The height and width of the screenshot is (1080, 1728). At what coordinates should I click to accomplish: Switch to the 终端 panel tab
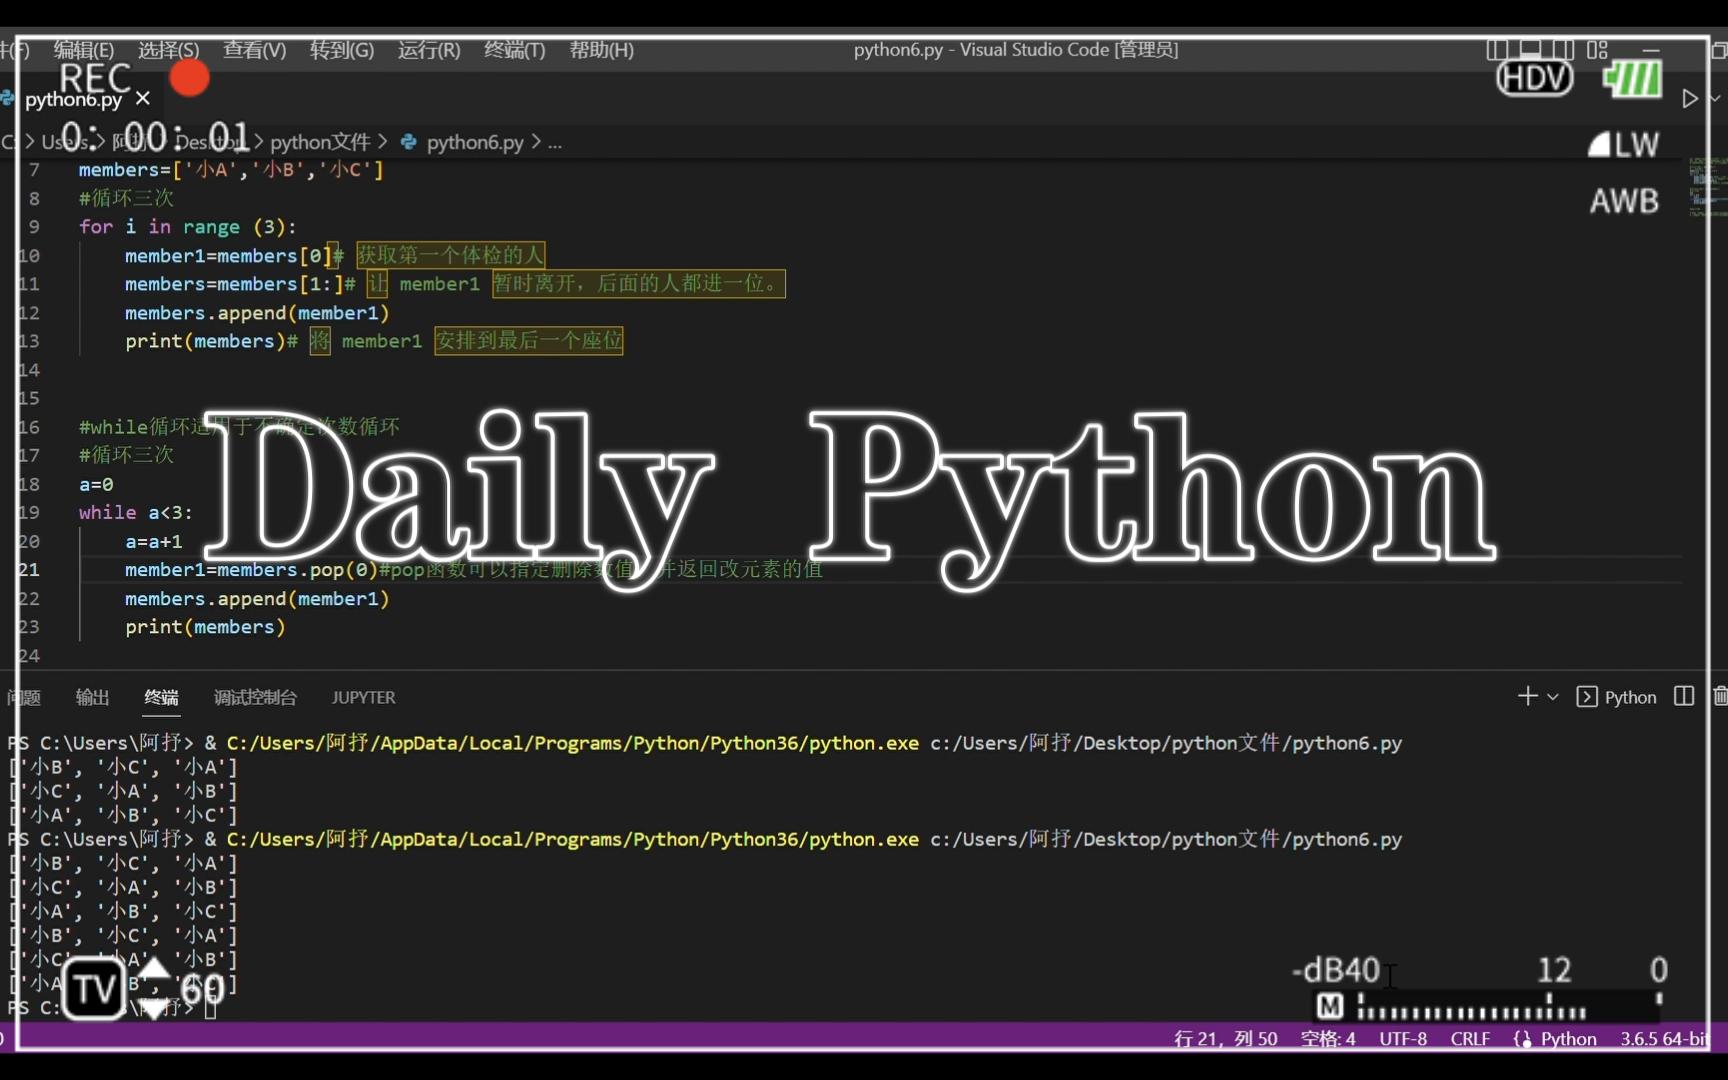pos(161,697)
